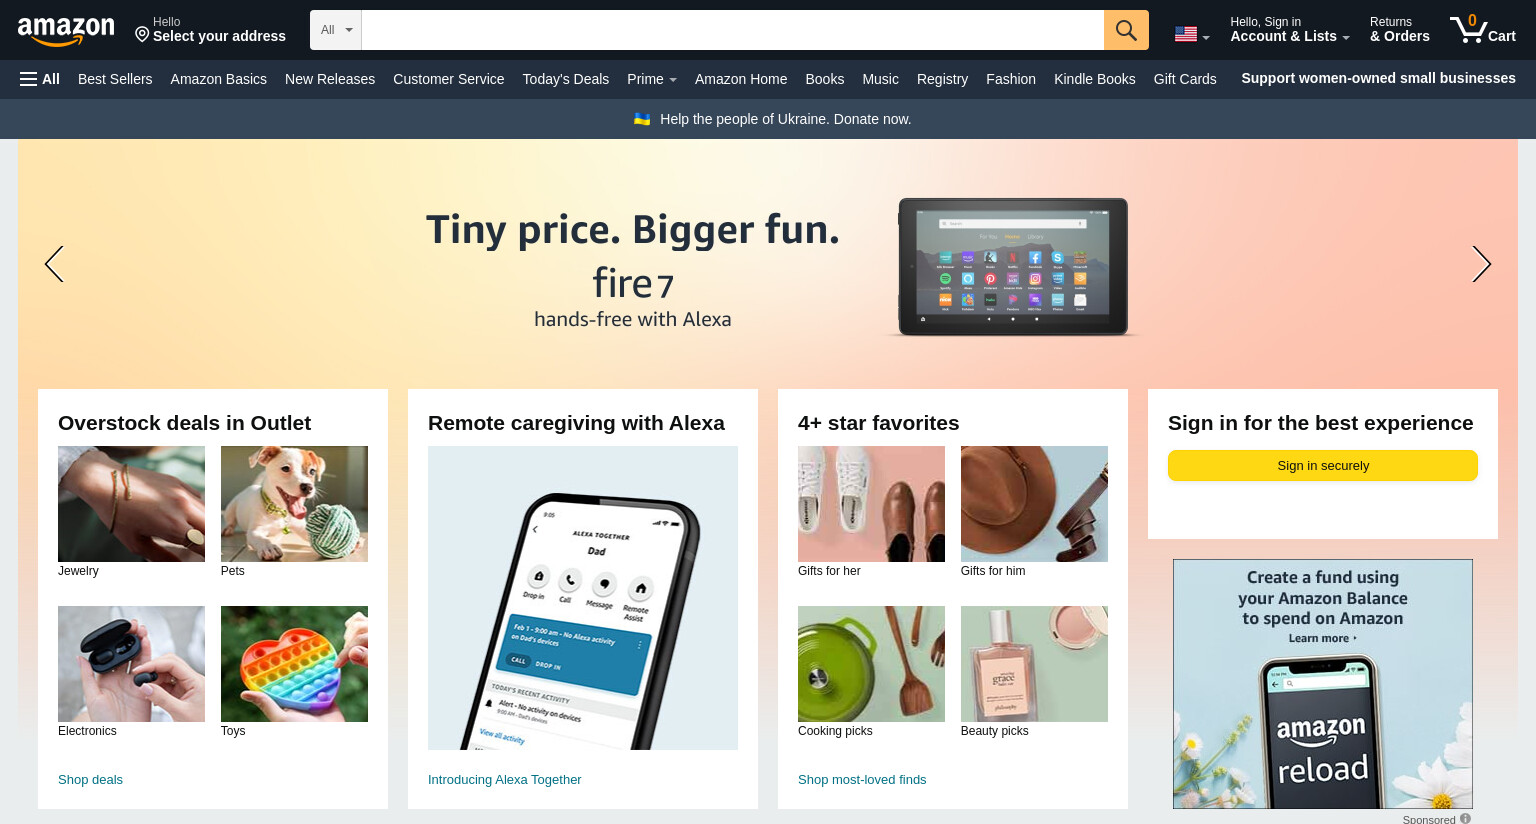Click the orange search magnifier button
The height and width of the screenshot is (824, 1536).
pyautogui.click(x=1126, y=30)
